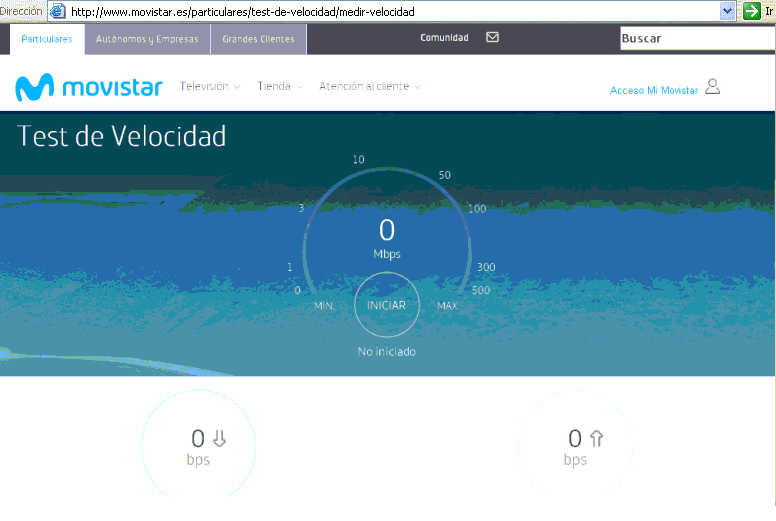776x521 pixels.
Task: Click the Test de Velocidad heading
Action: [x=121, y=136]
